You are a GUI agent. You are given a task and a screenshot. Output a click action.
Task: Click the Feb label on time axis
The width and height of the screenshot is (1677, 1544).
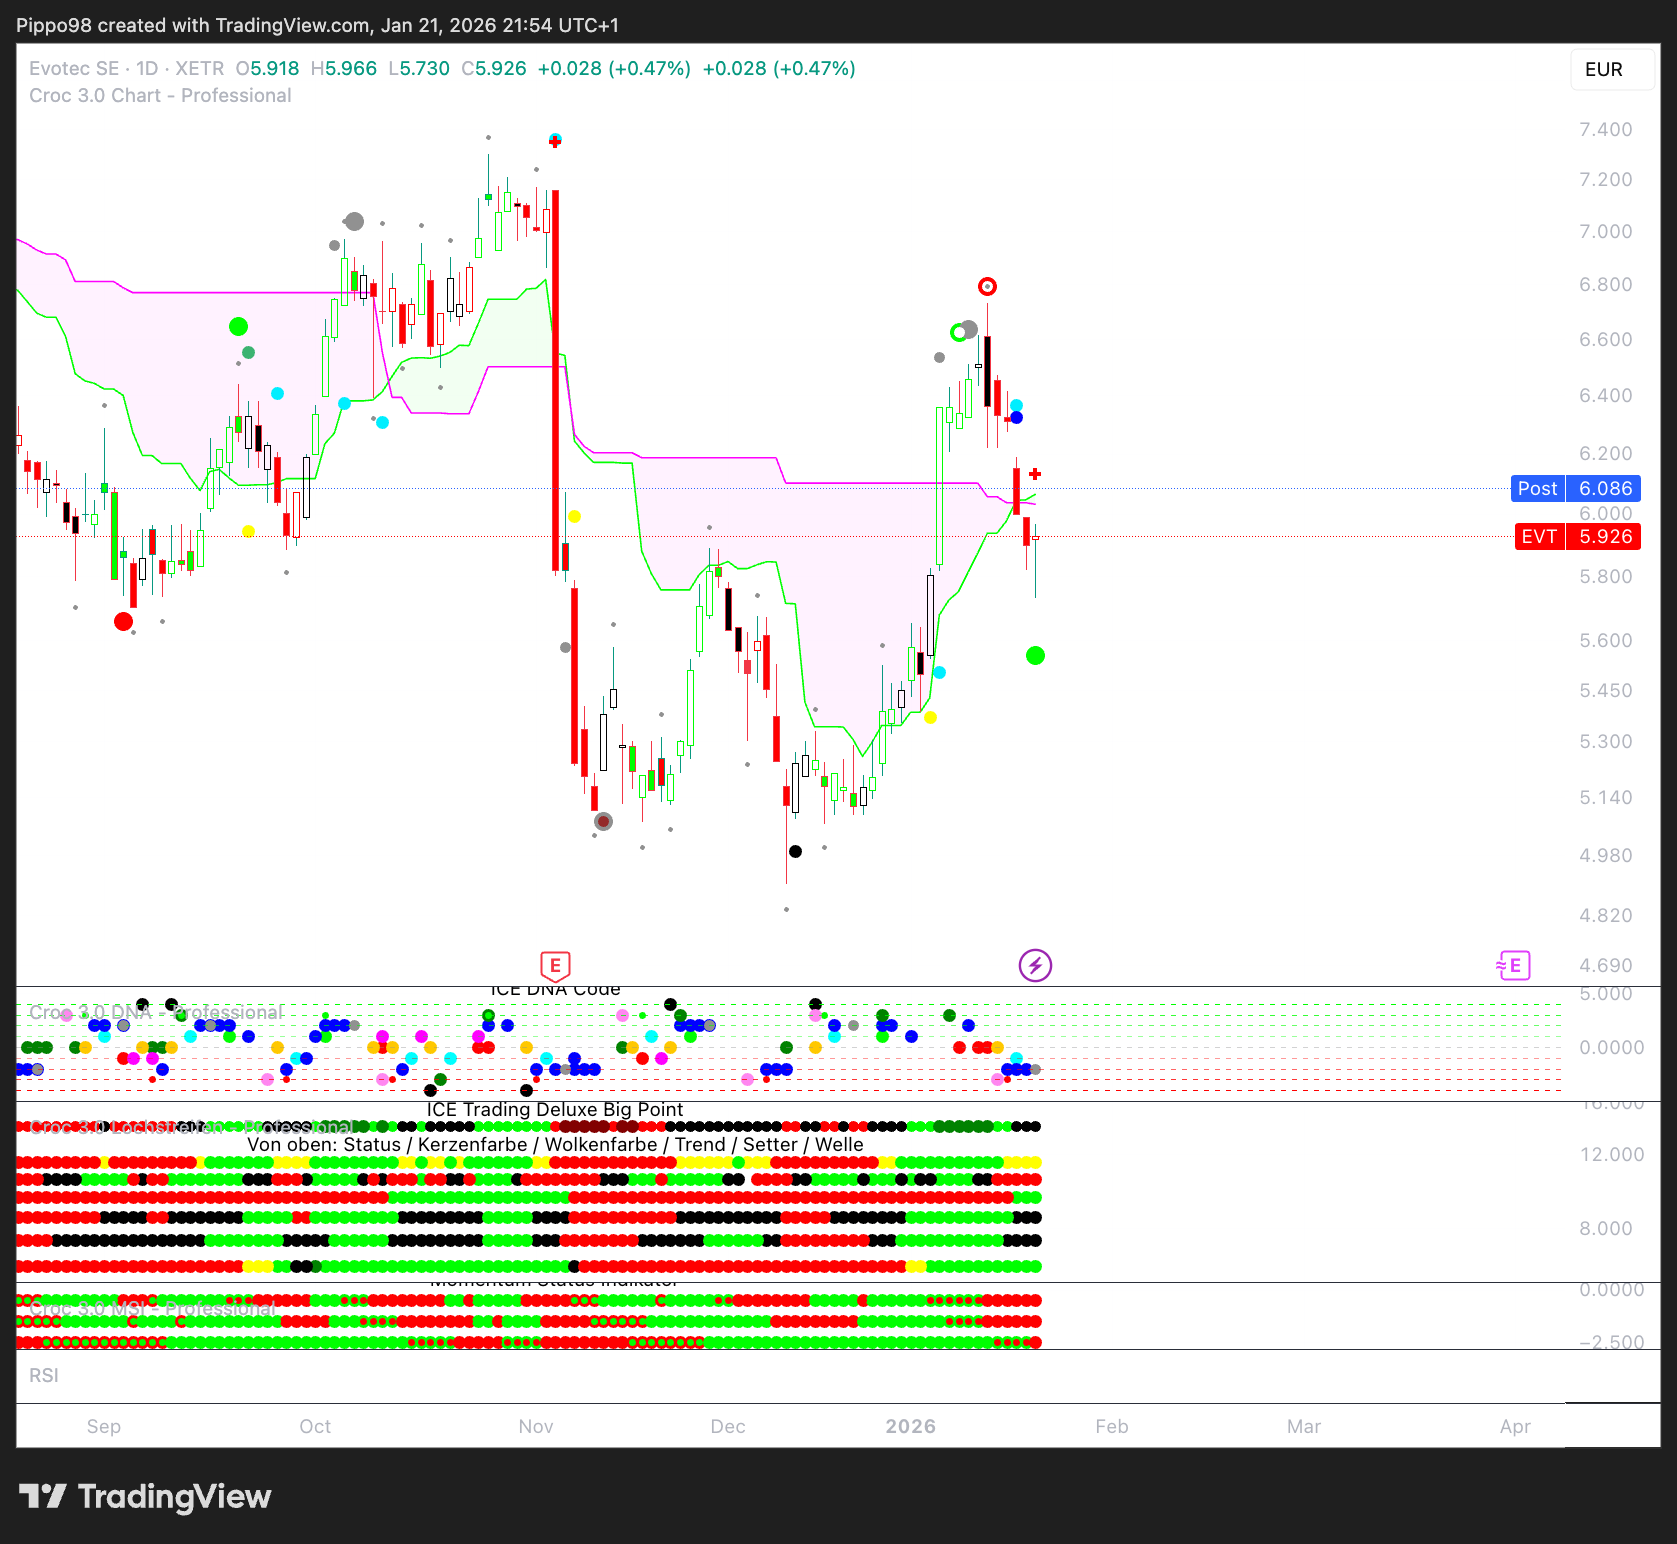pos(1111,1427)
